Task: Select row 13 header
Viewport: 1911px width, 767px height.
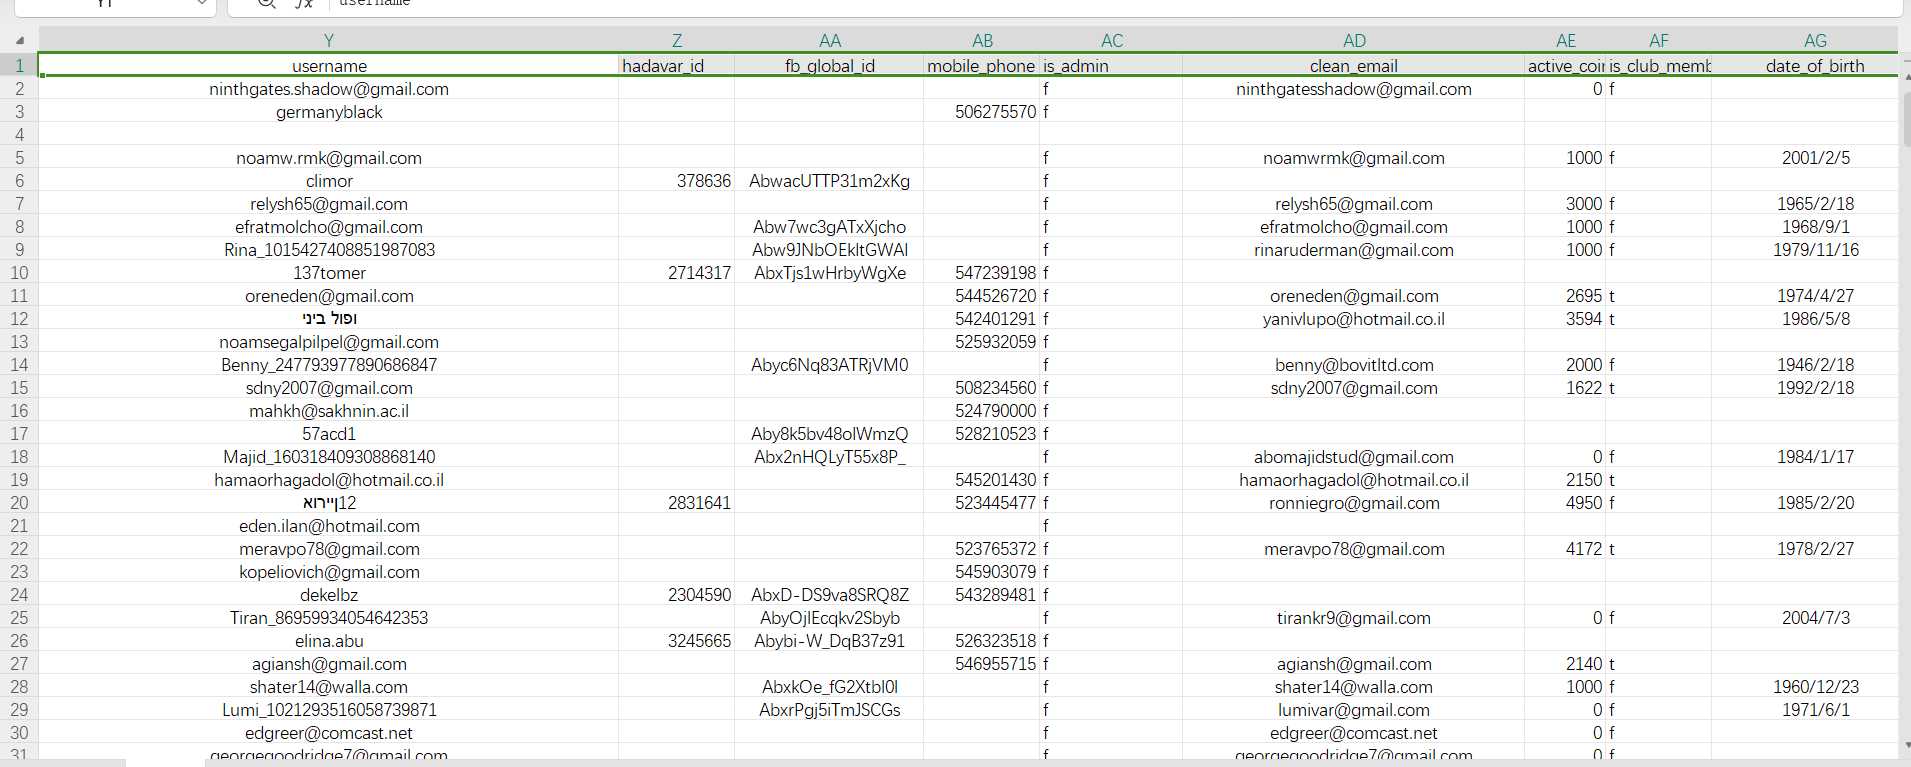Action: (19, 341)
